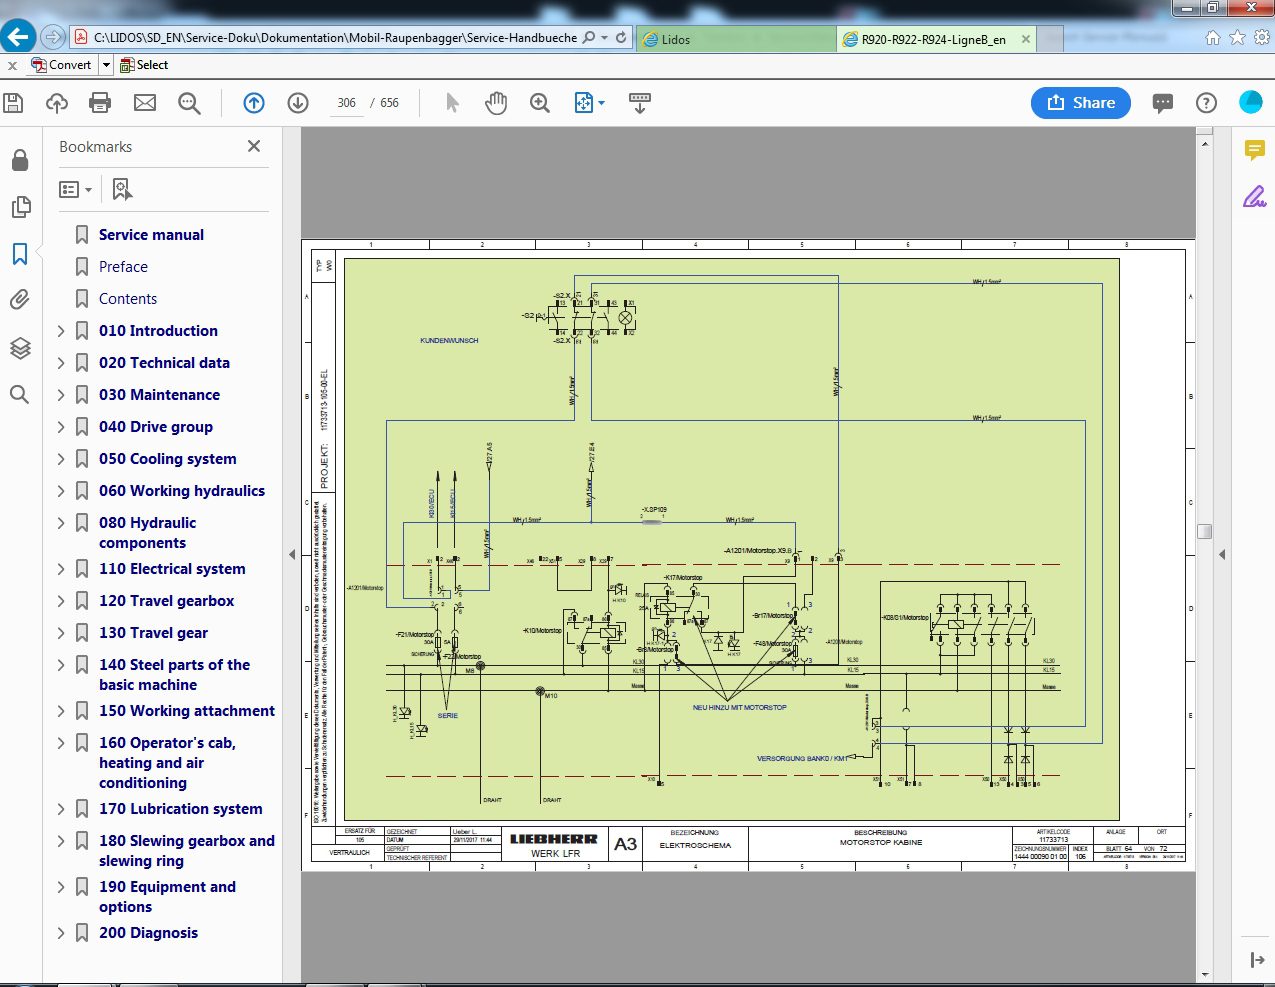Print the document with printer icon

click(100, 103)
